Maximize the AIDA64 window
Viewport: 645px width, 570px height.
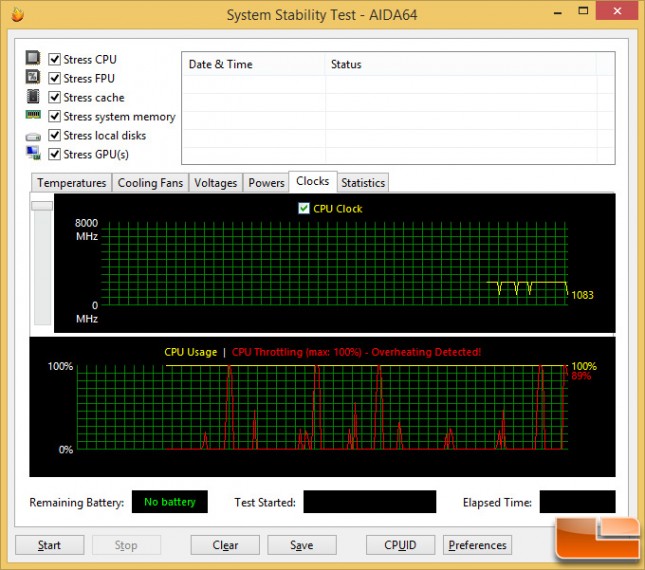[583, 11]
